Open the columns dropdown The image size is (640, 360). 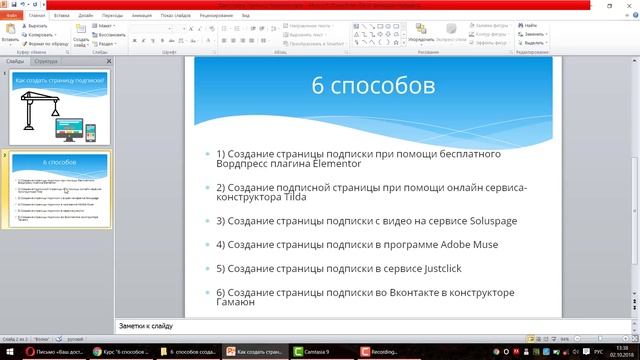point(264,41)
